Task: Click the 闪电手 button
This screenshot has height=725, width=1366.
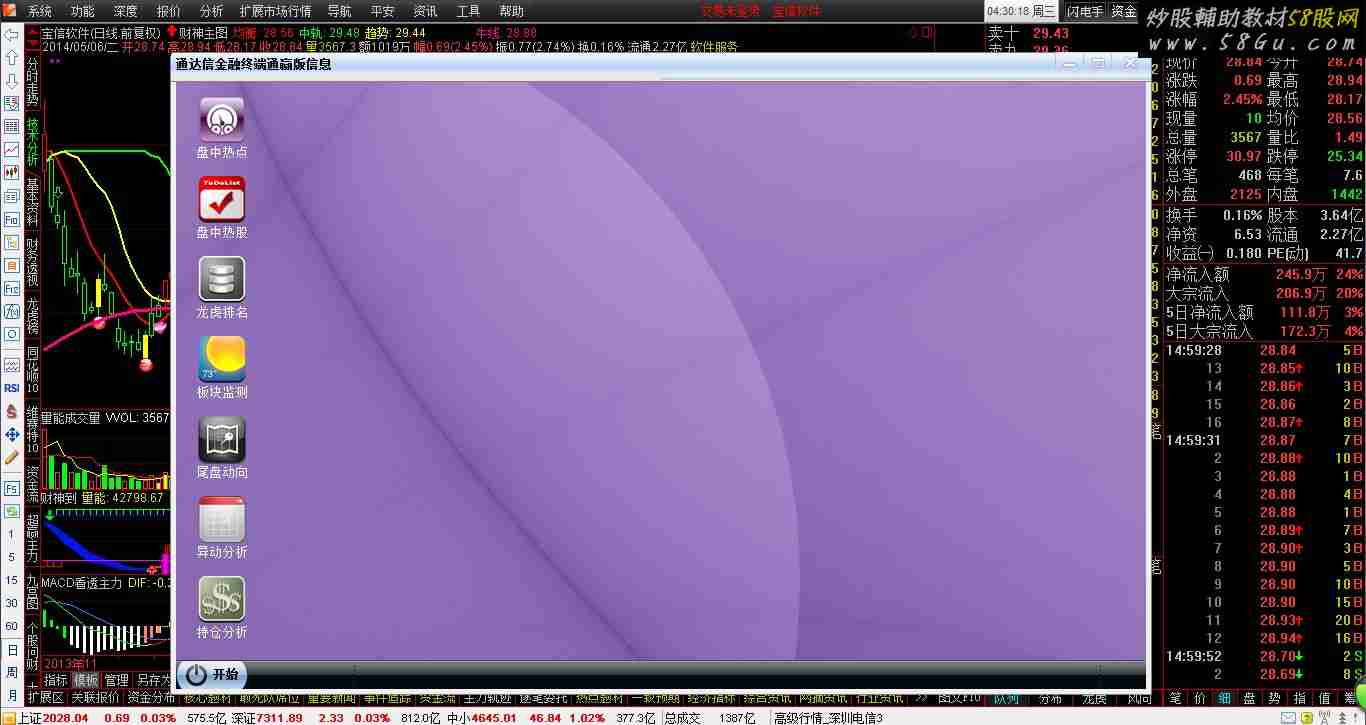Action: pos(1085,11)
